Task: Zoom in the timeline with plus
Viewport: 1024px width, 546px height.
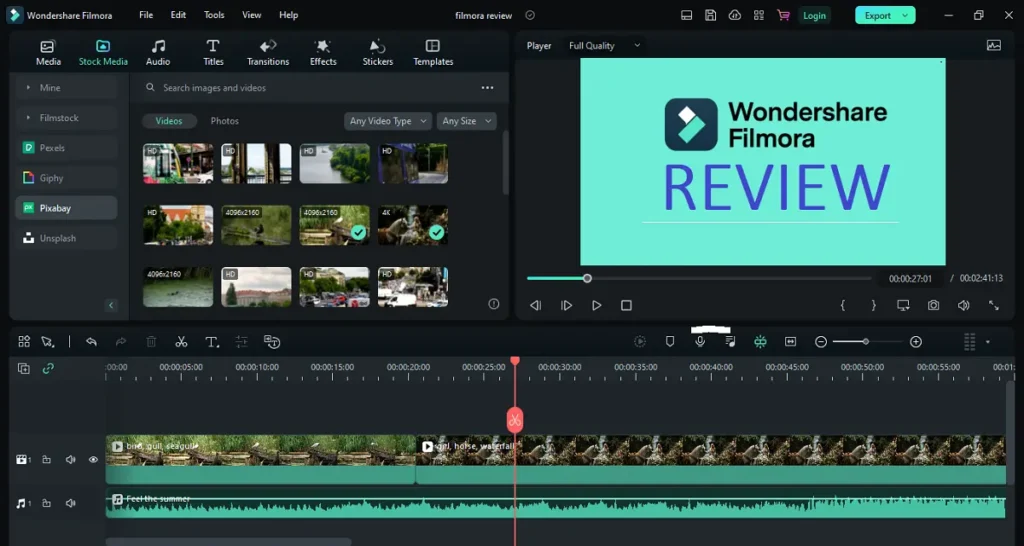Action: click(916, 342)
